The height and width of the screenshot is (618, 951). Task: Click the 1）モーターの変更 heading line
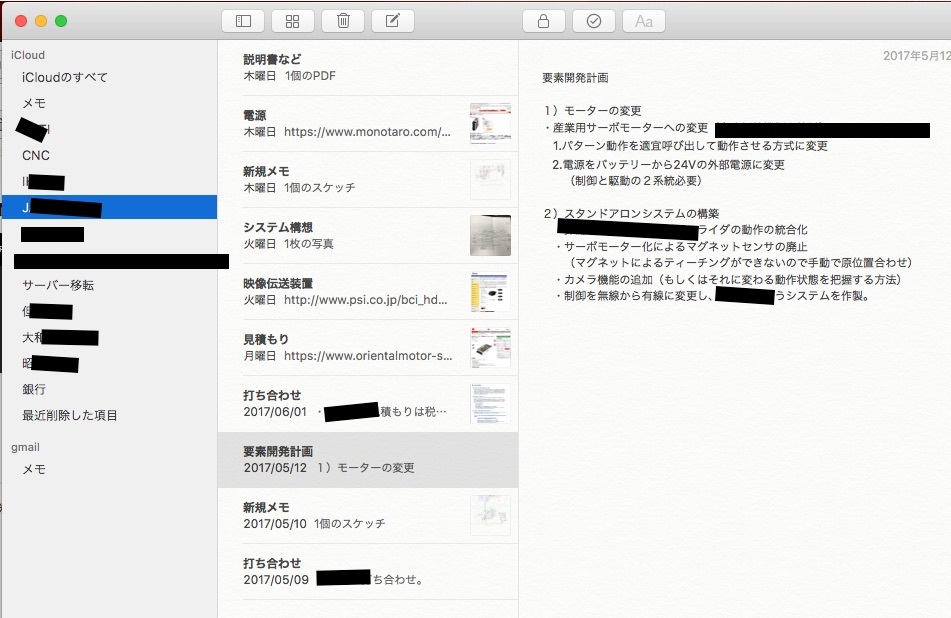tap(593, 110)
